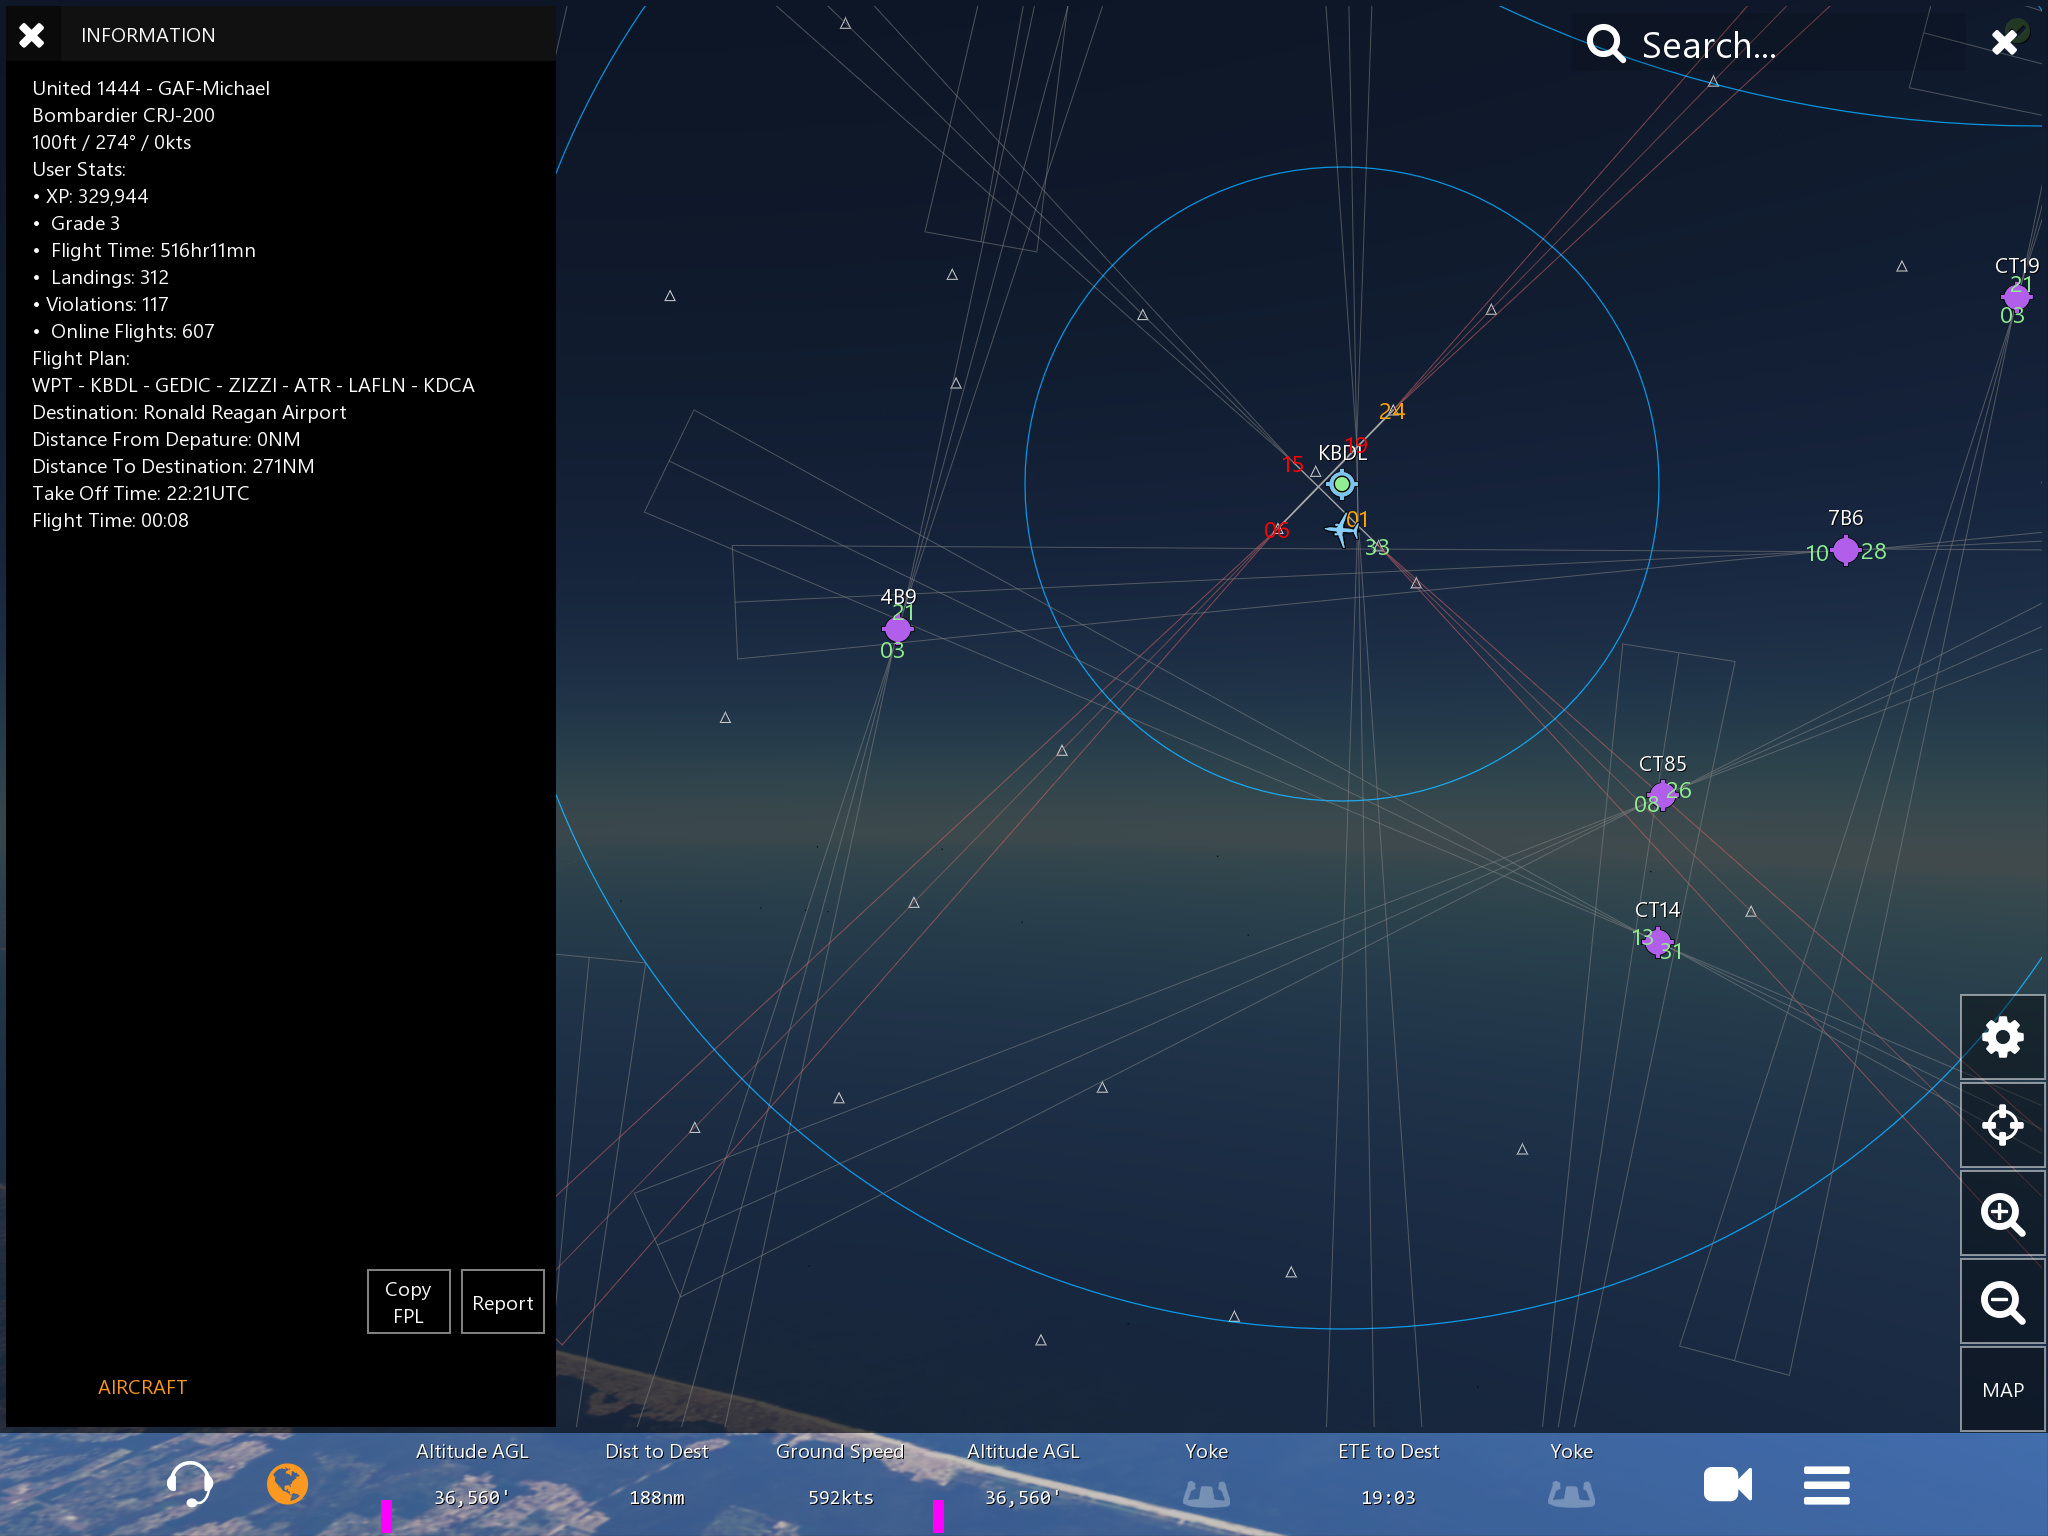Select the CT85 airport marker
Viewport: 2048px width, 1536px height.
(1662, 795)
